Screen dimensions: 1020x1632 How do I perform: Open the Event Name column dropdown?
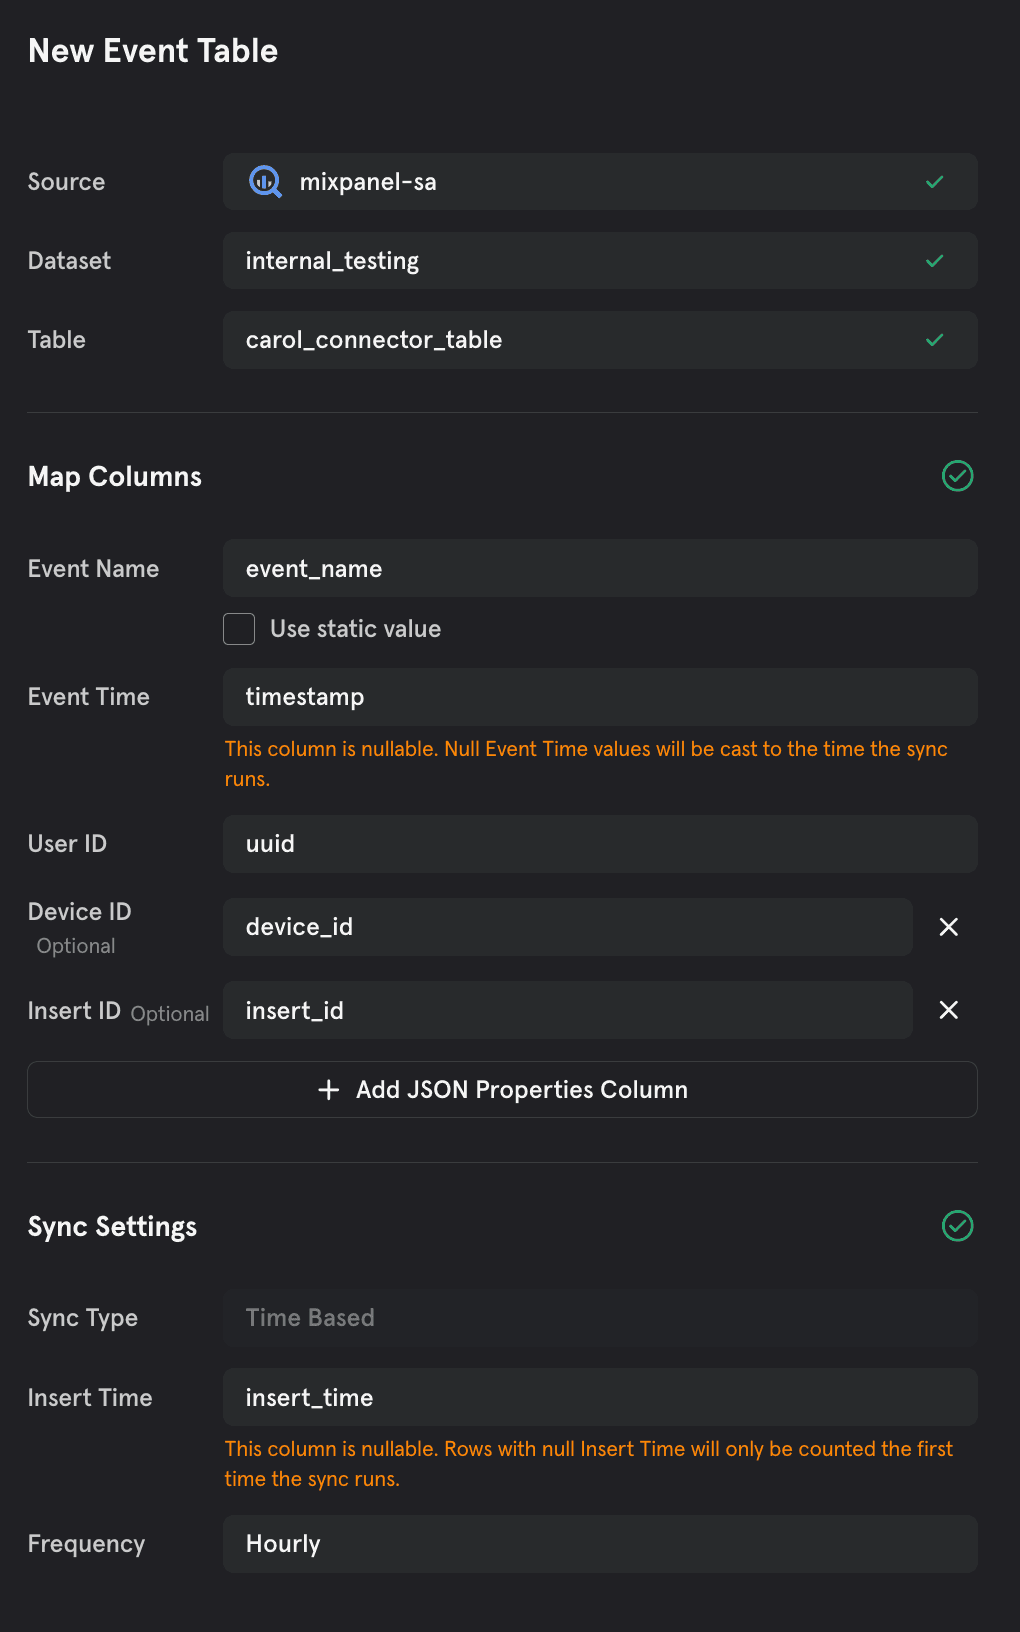point(600,569)
